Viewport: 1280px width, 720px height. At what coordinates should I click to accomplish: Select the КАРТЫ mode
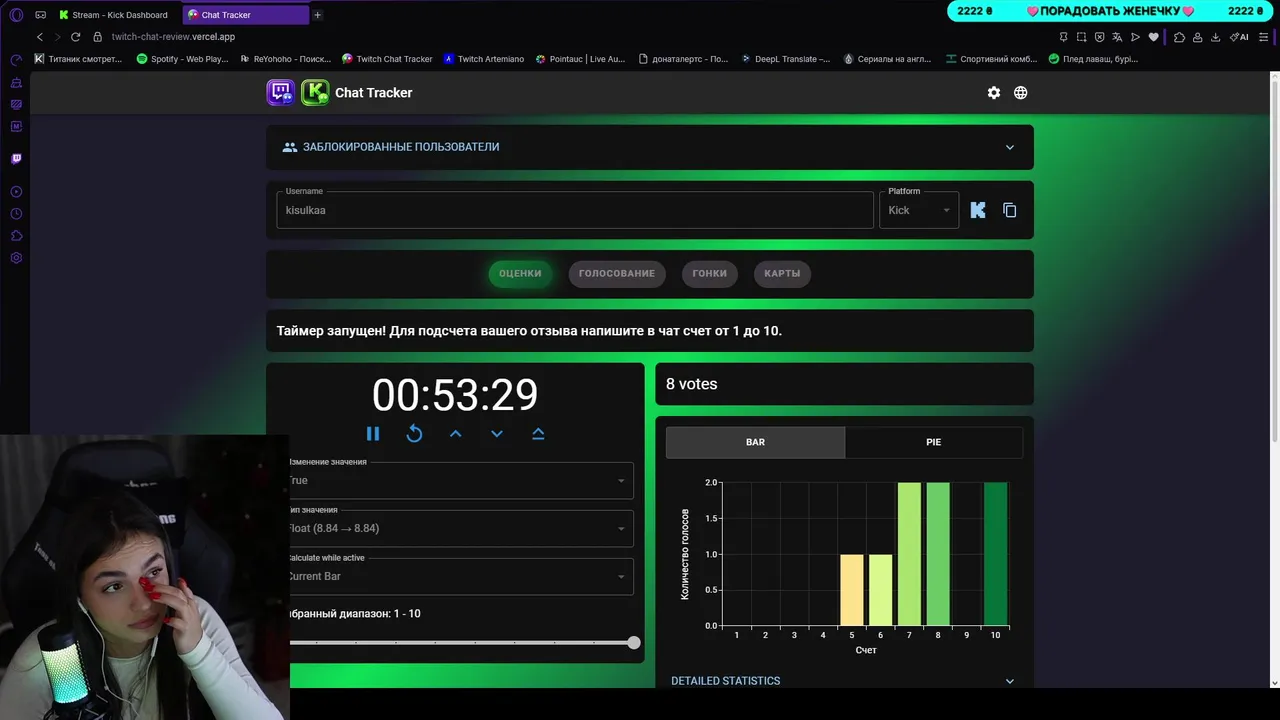[x=782, y=273]
